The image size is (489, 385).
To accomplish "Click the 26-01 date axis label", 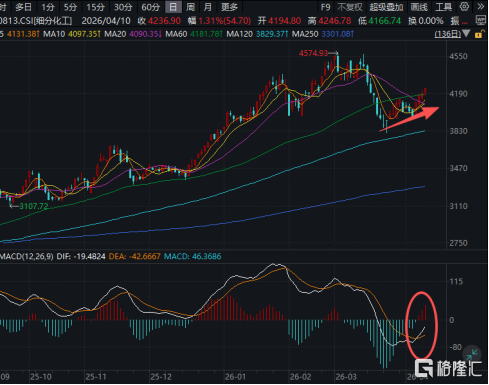I will tap(235, 377).
